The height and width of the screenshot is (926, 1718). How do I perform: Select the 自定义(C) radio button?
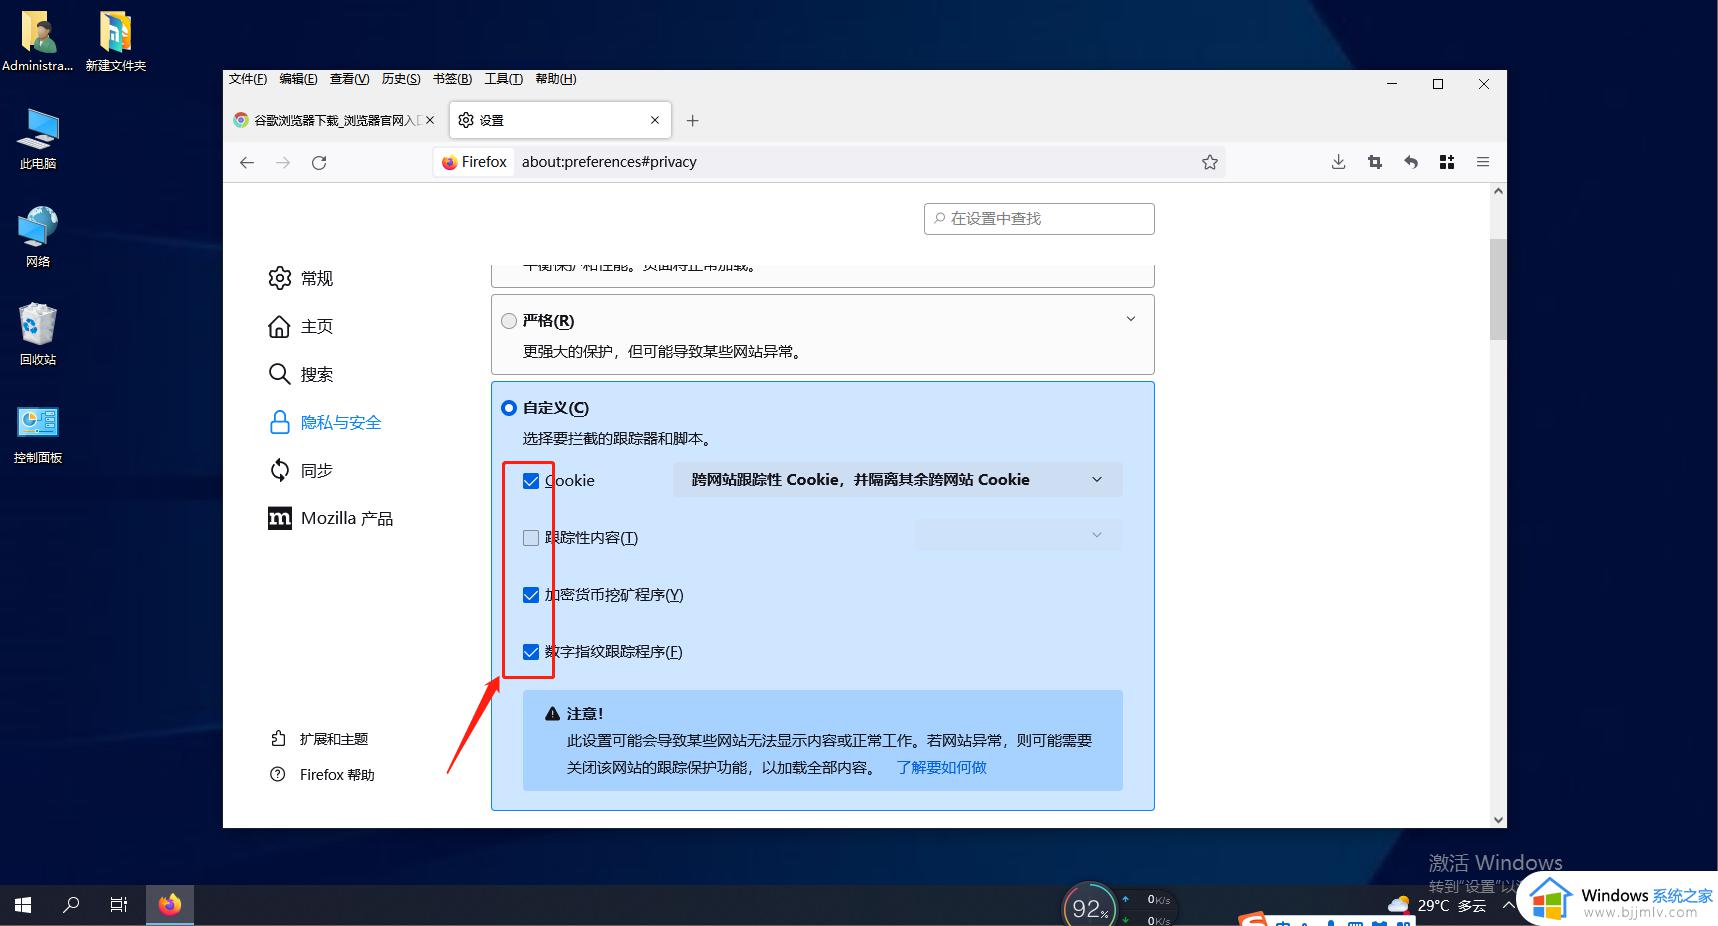click(x=509, y=408)
